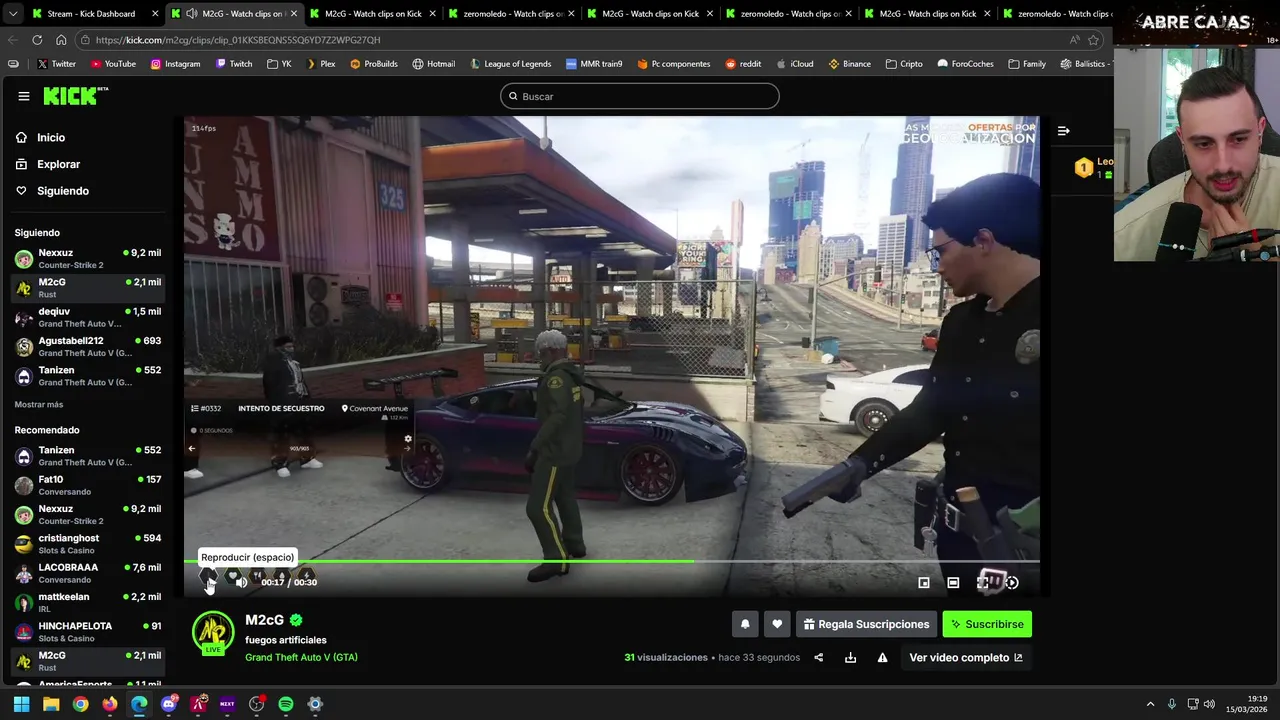Open Agustabell212 channel in sidebar
Image resolution: width=1280 pixels, height=720 pixels.
[x=88, y=346]
